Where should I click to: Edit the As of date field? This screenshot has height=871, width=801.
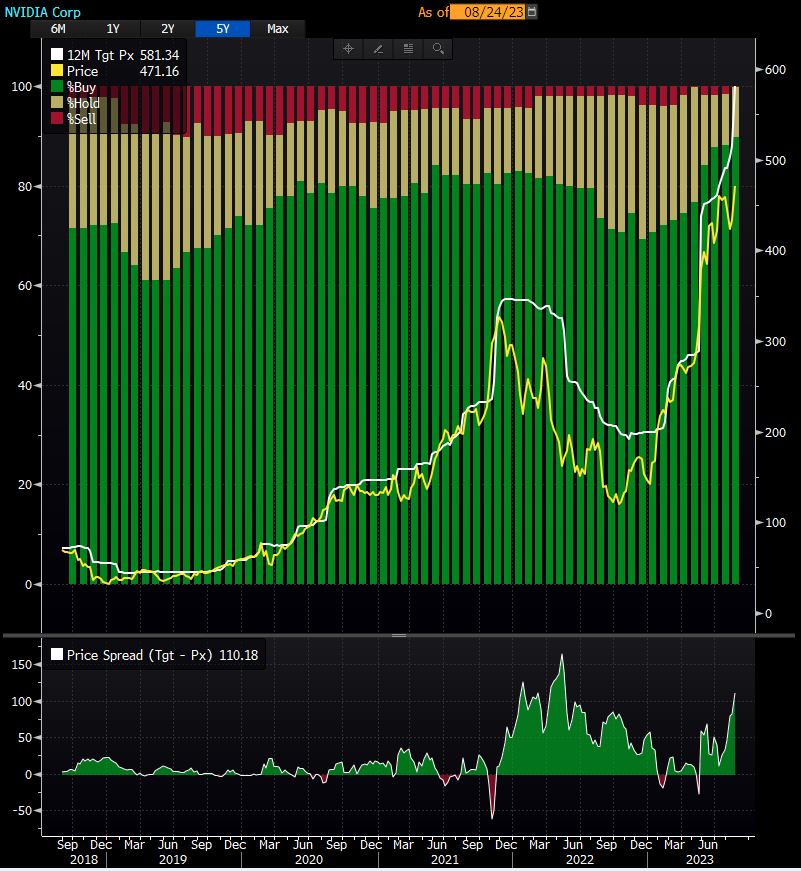(x=488, y=12)
